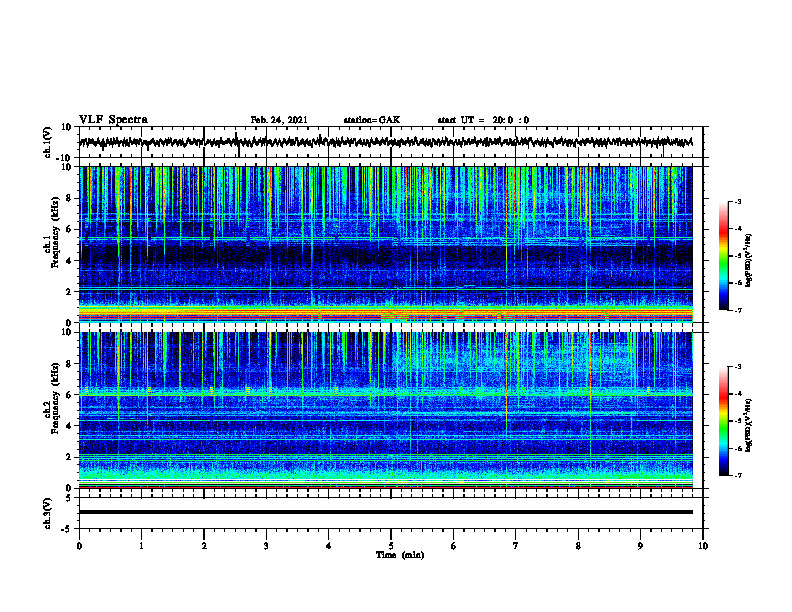Click the "station=GAK" header label

click(372, 120)
